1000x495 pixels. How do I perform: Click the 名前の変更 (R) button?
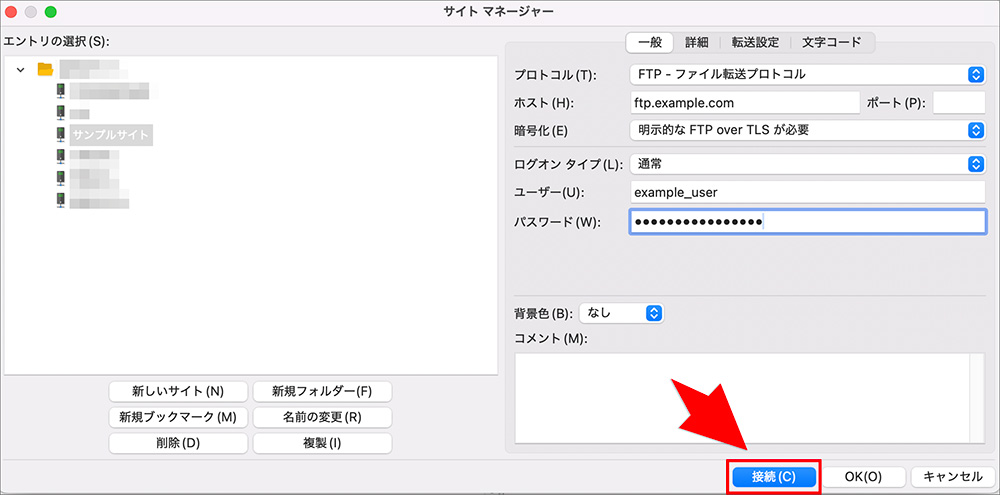click(322, 417)
